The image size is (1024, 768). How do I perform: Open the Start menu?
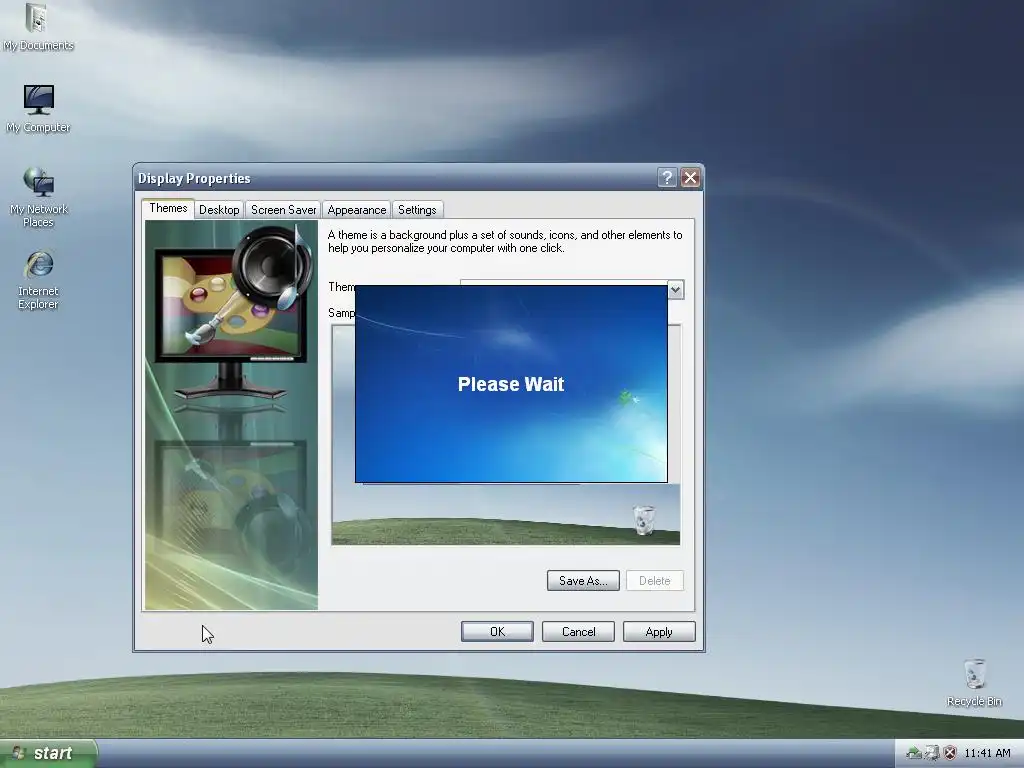[x=48, y=753]
